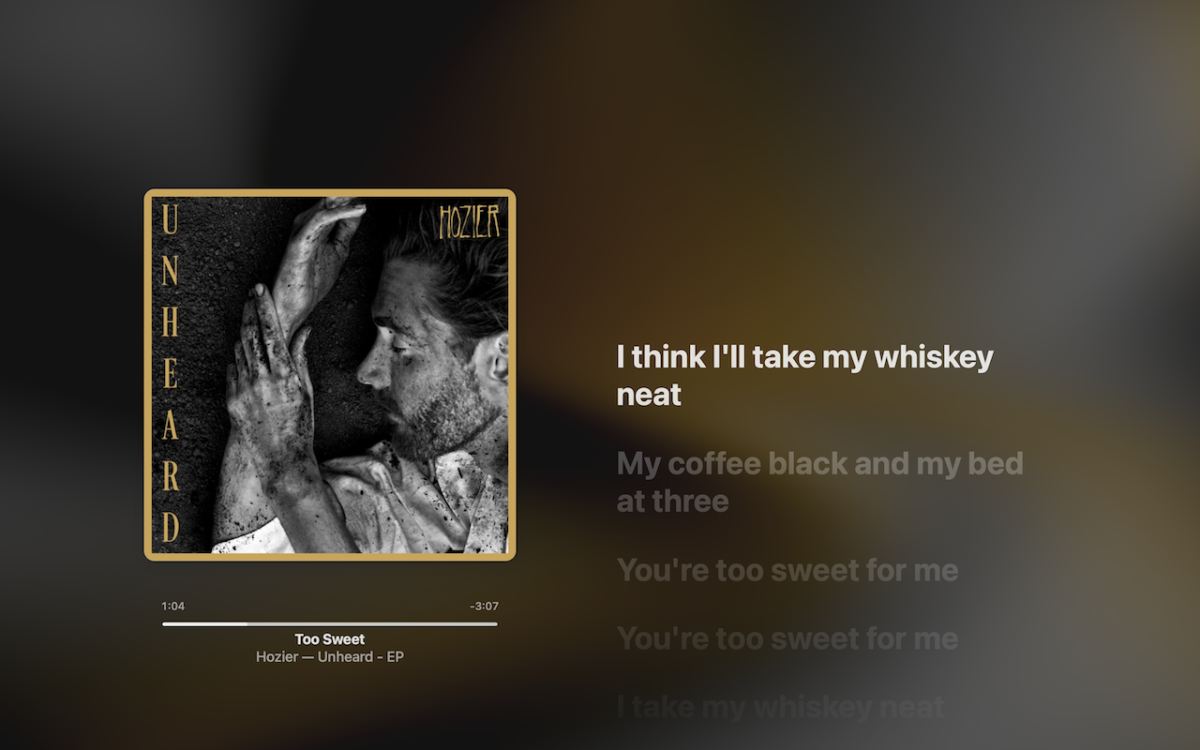The height and width of the screenshot is (750, 1200).
Task: Click the vertical UNHEARD text on cover
Action: tap(170, 374)
